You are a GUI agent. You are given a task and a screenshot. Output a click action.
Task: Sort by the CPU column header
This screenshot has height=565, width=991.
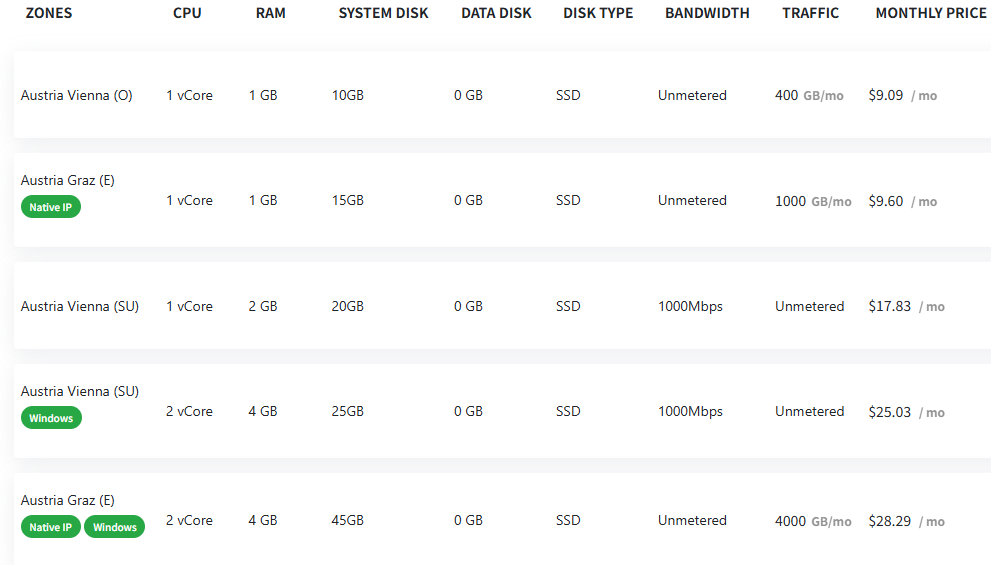pos(187,13)
